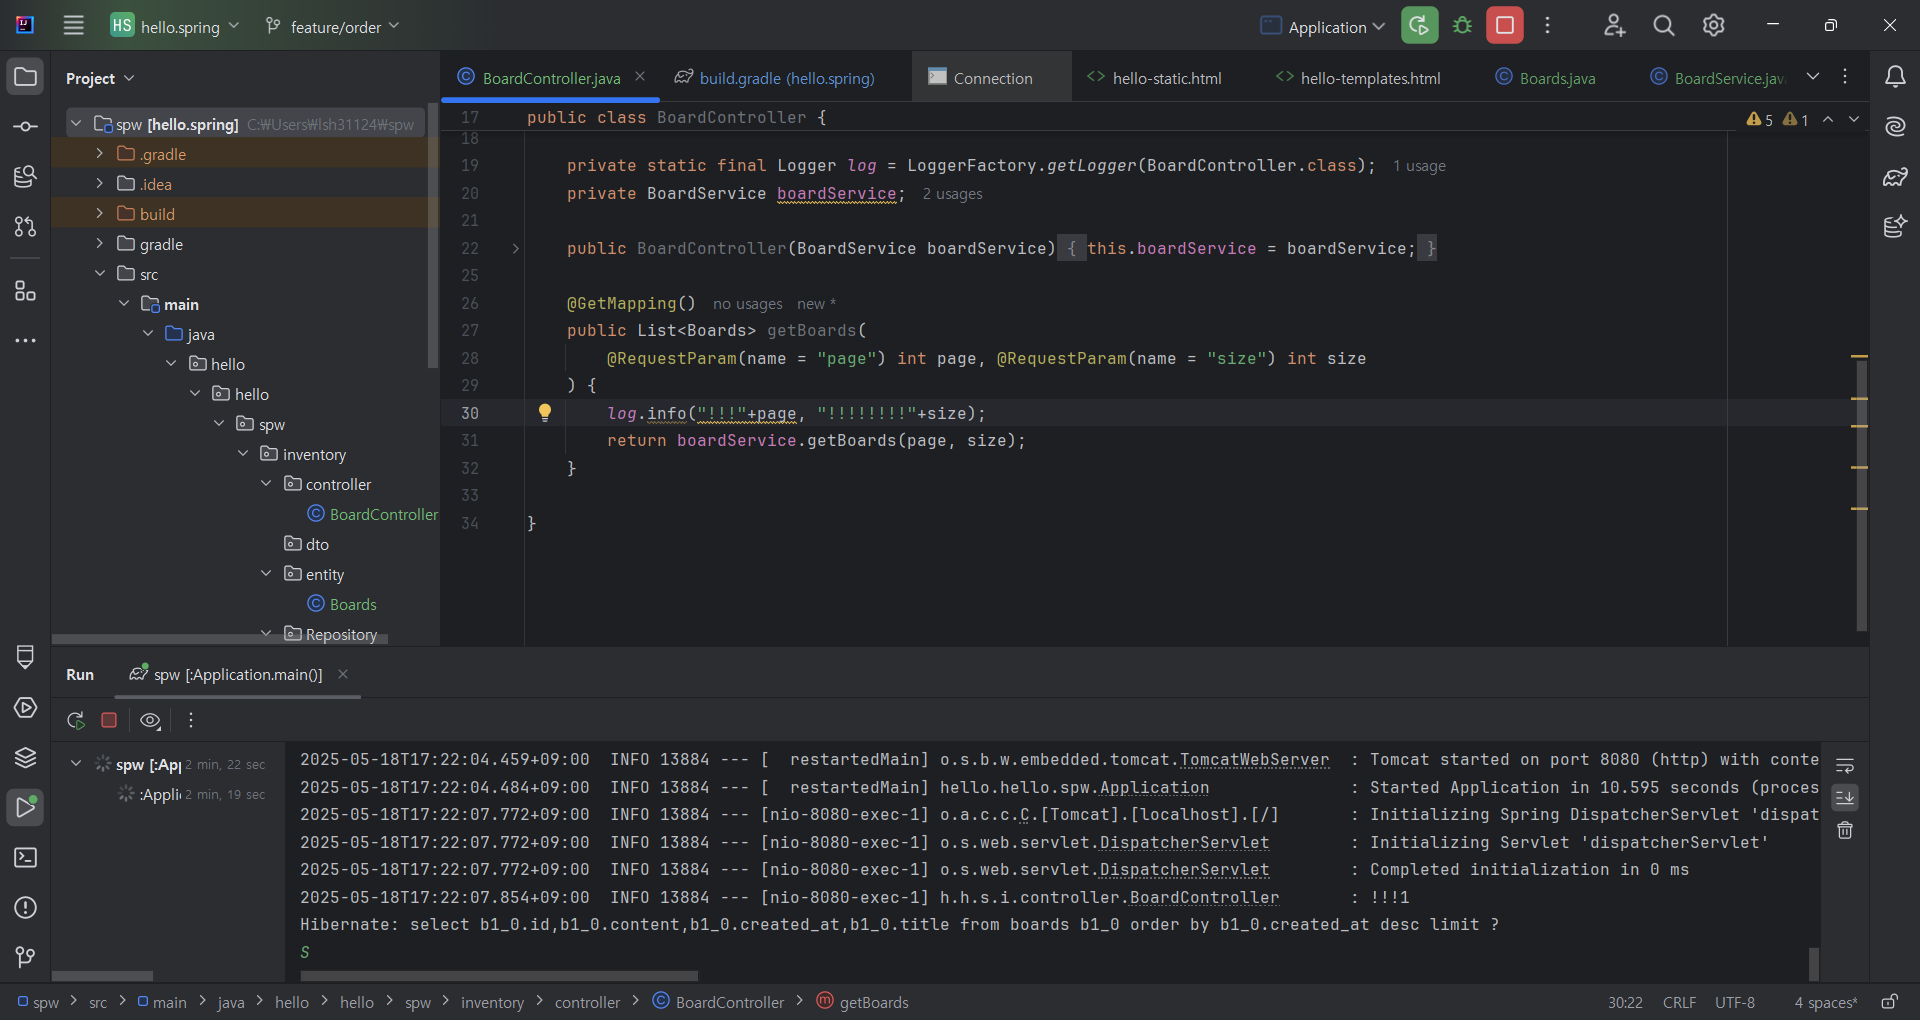Collapse the inventory package
This screenshot has width=1920, height=1020.
[x=243, y=453]
